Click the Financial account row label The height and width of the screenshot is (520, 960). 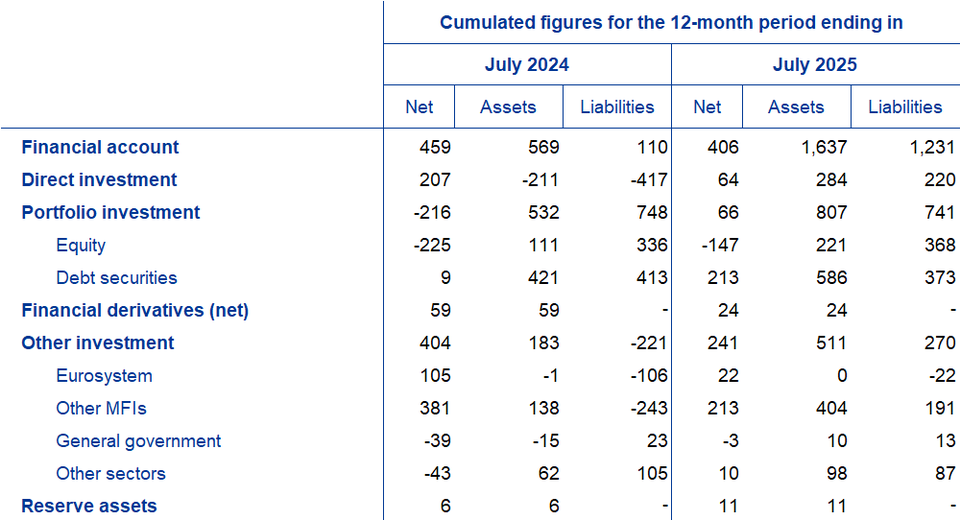tap(100, 147)
